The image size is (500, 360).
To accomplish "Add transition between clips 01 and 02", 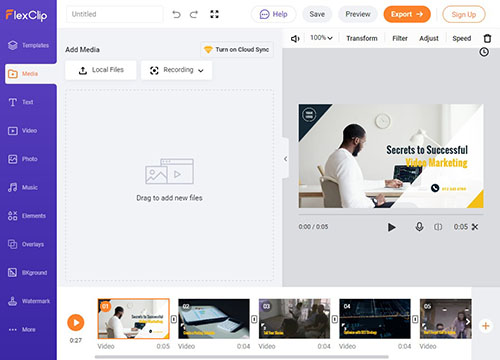I will tap(174, 319).
